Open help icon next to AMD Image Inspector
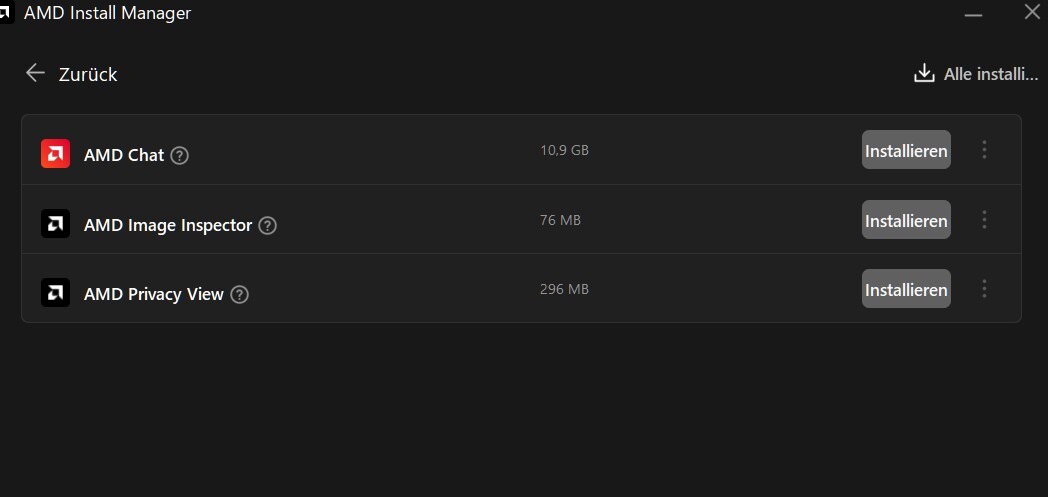 [267, 225]
